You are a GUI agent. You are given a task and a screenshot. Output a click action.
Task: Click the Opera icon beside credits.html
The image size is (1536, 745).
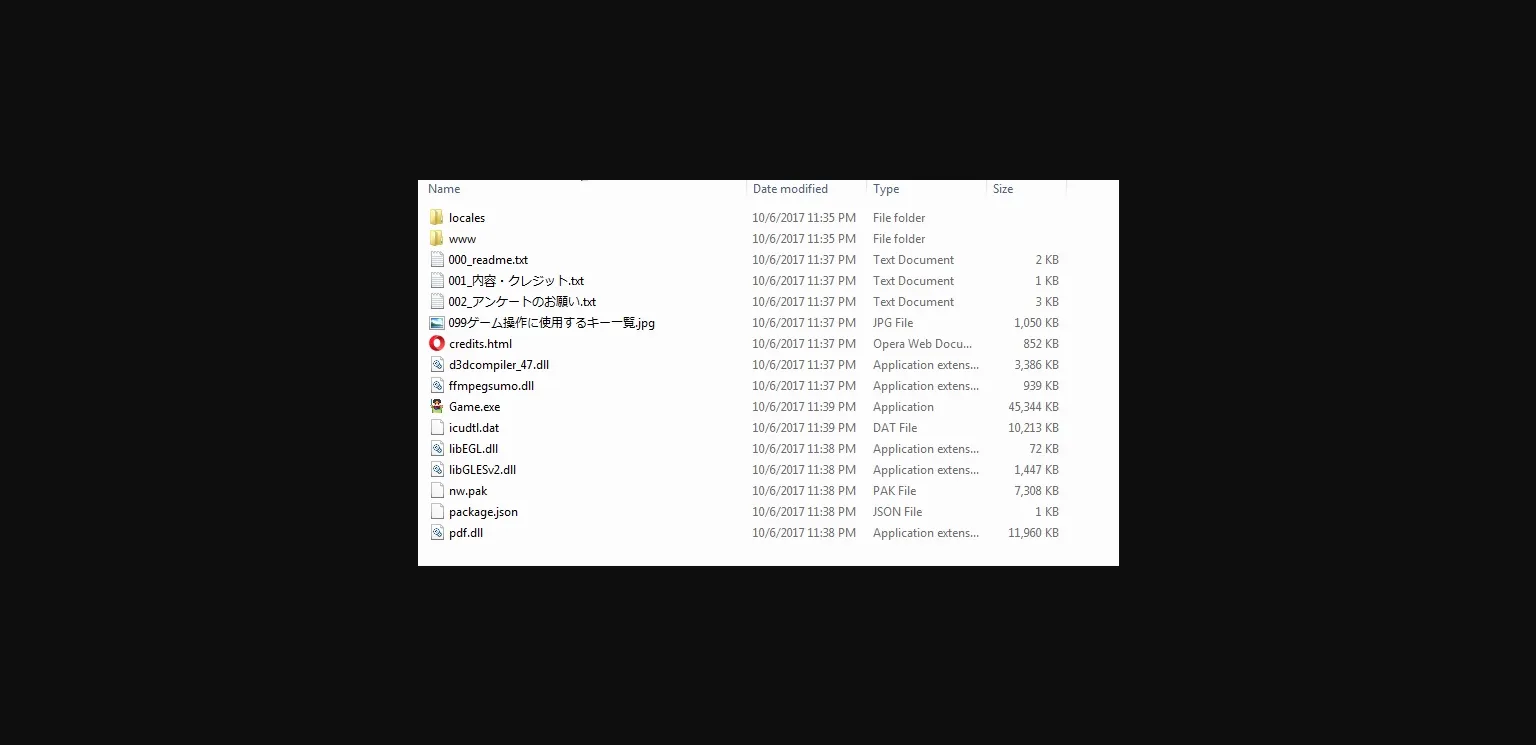click(x=436, y=344)
